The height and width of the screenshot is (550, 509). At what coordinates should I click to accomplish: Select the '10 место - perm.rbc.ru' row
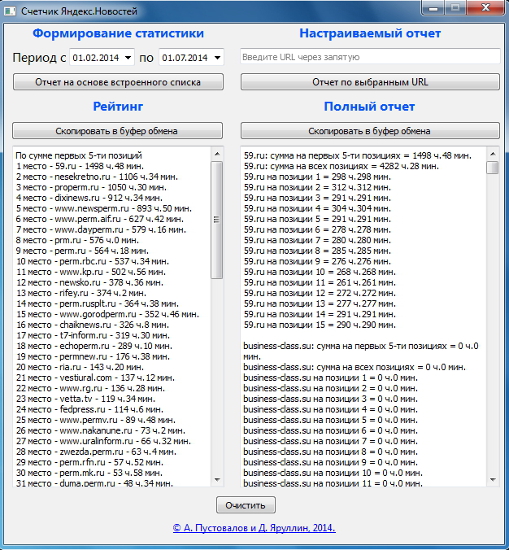93,261
